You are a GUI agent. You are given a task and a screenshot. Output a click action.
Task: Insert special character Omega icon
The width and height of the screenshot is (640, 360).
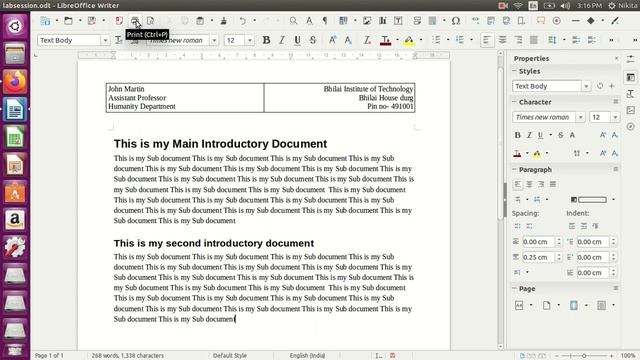pyautogui.click(x=456, y=20)
